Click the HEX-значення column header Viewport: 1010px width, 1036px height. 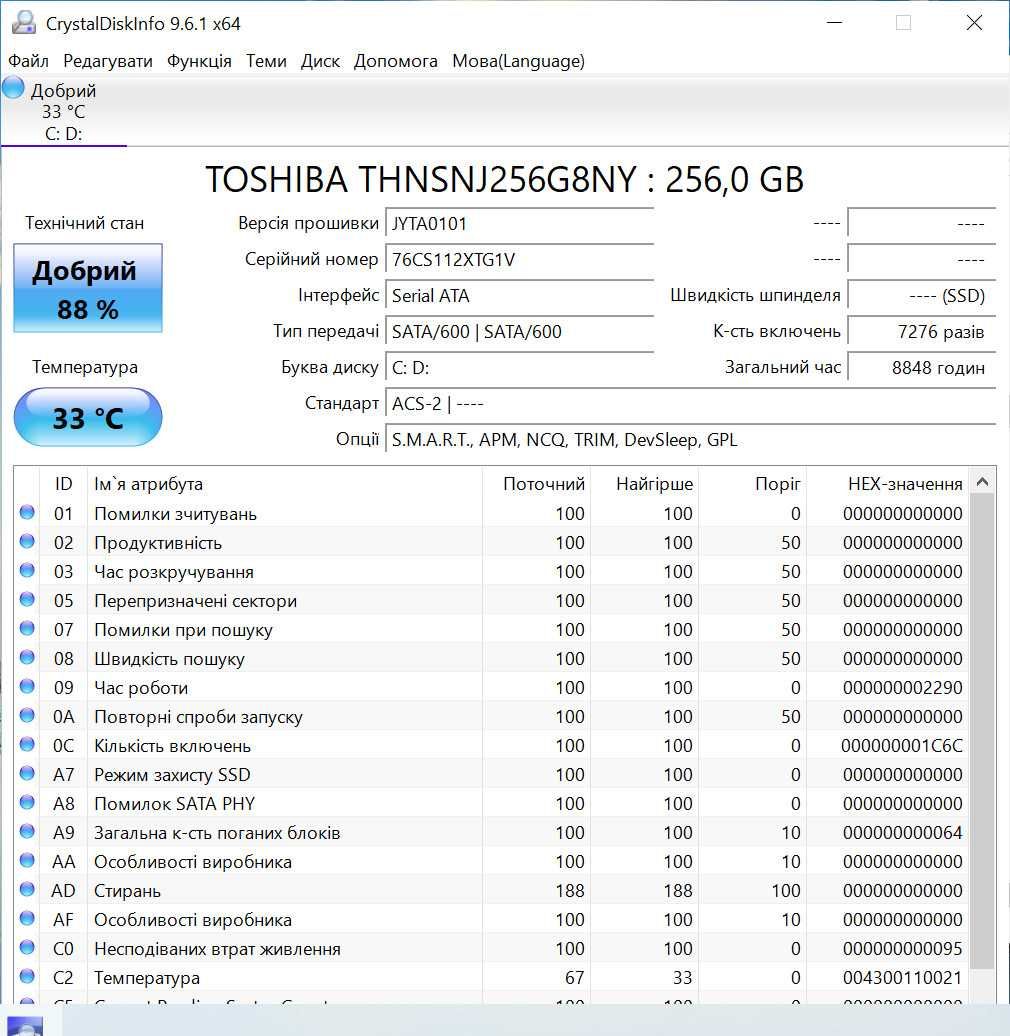point(888,484)
